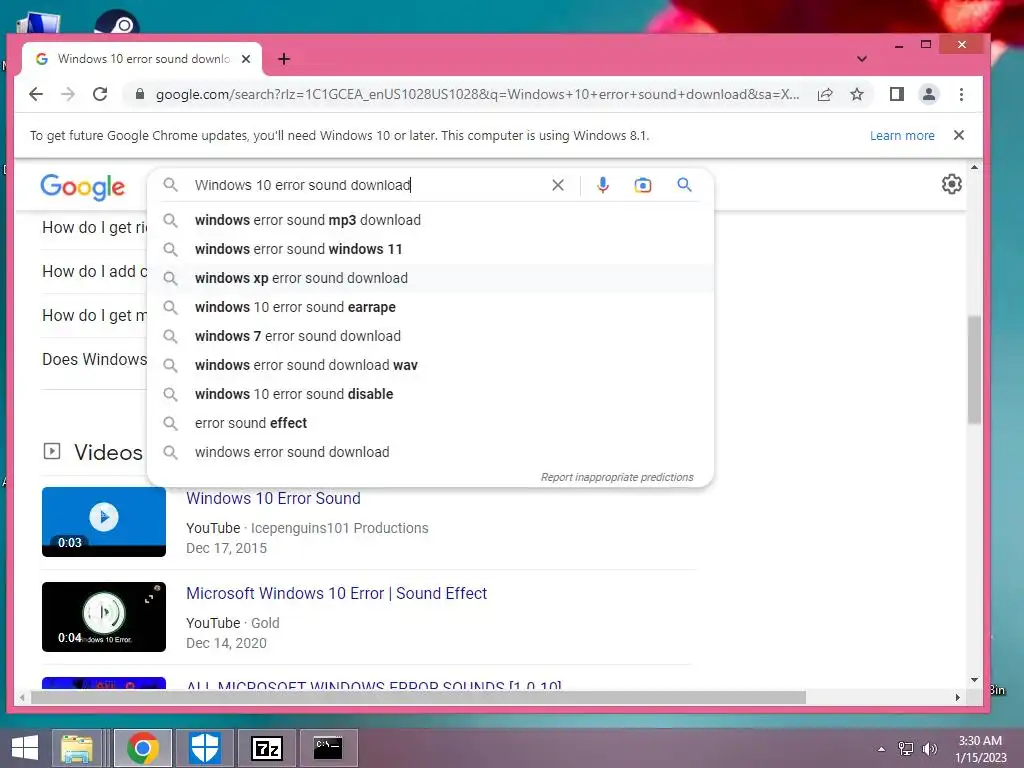Open the network icon in system tray

906,748
